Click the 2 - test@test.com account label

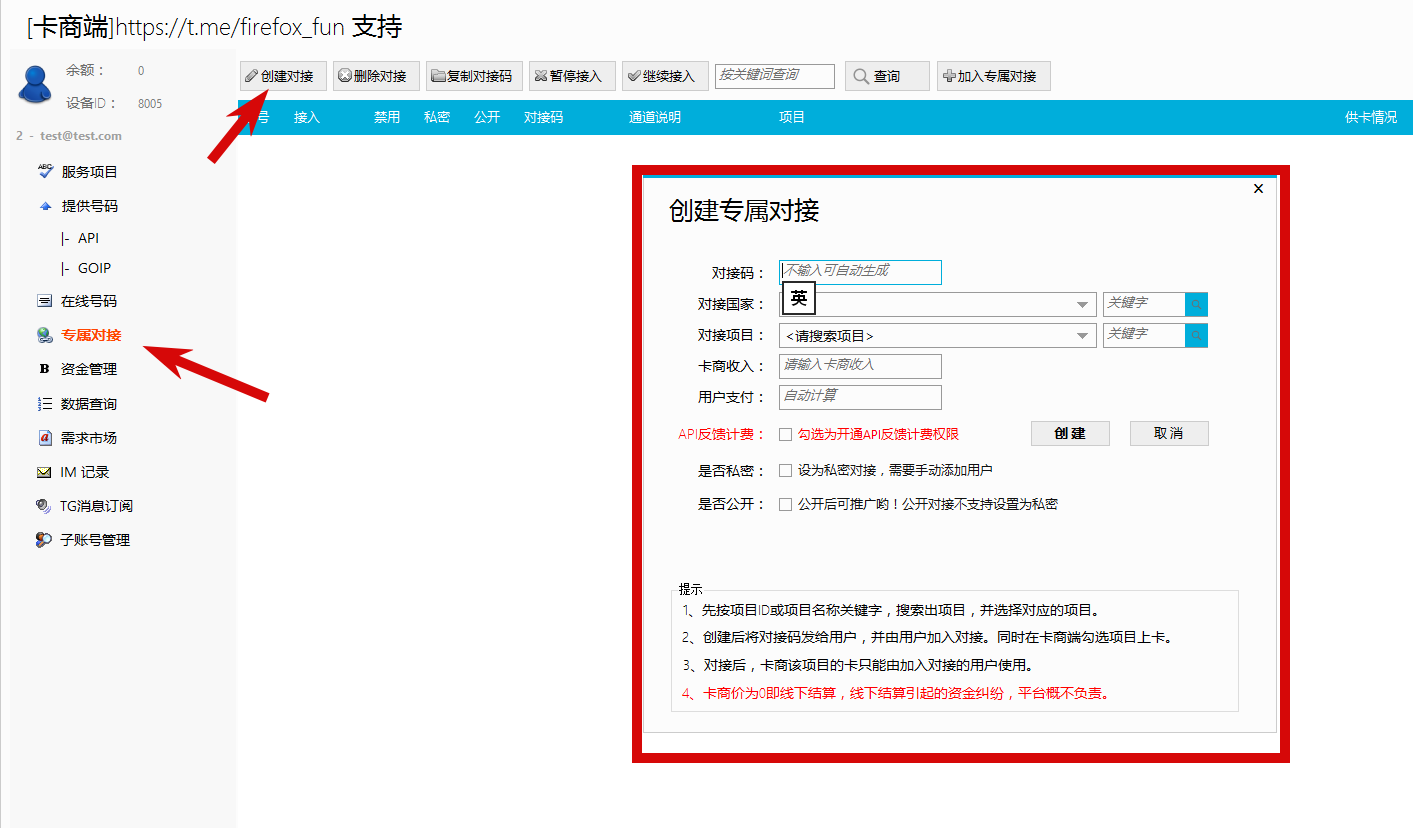(69, 136)
